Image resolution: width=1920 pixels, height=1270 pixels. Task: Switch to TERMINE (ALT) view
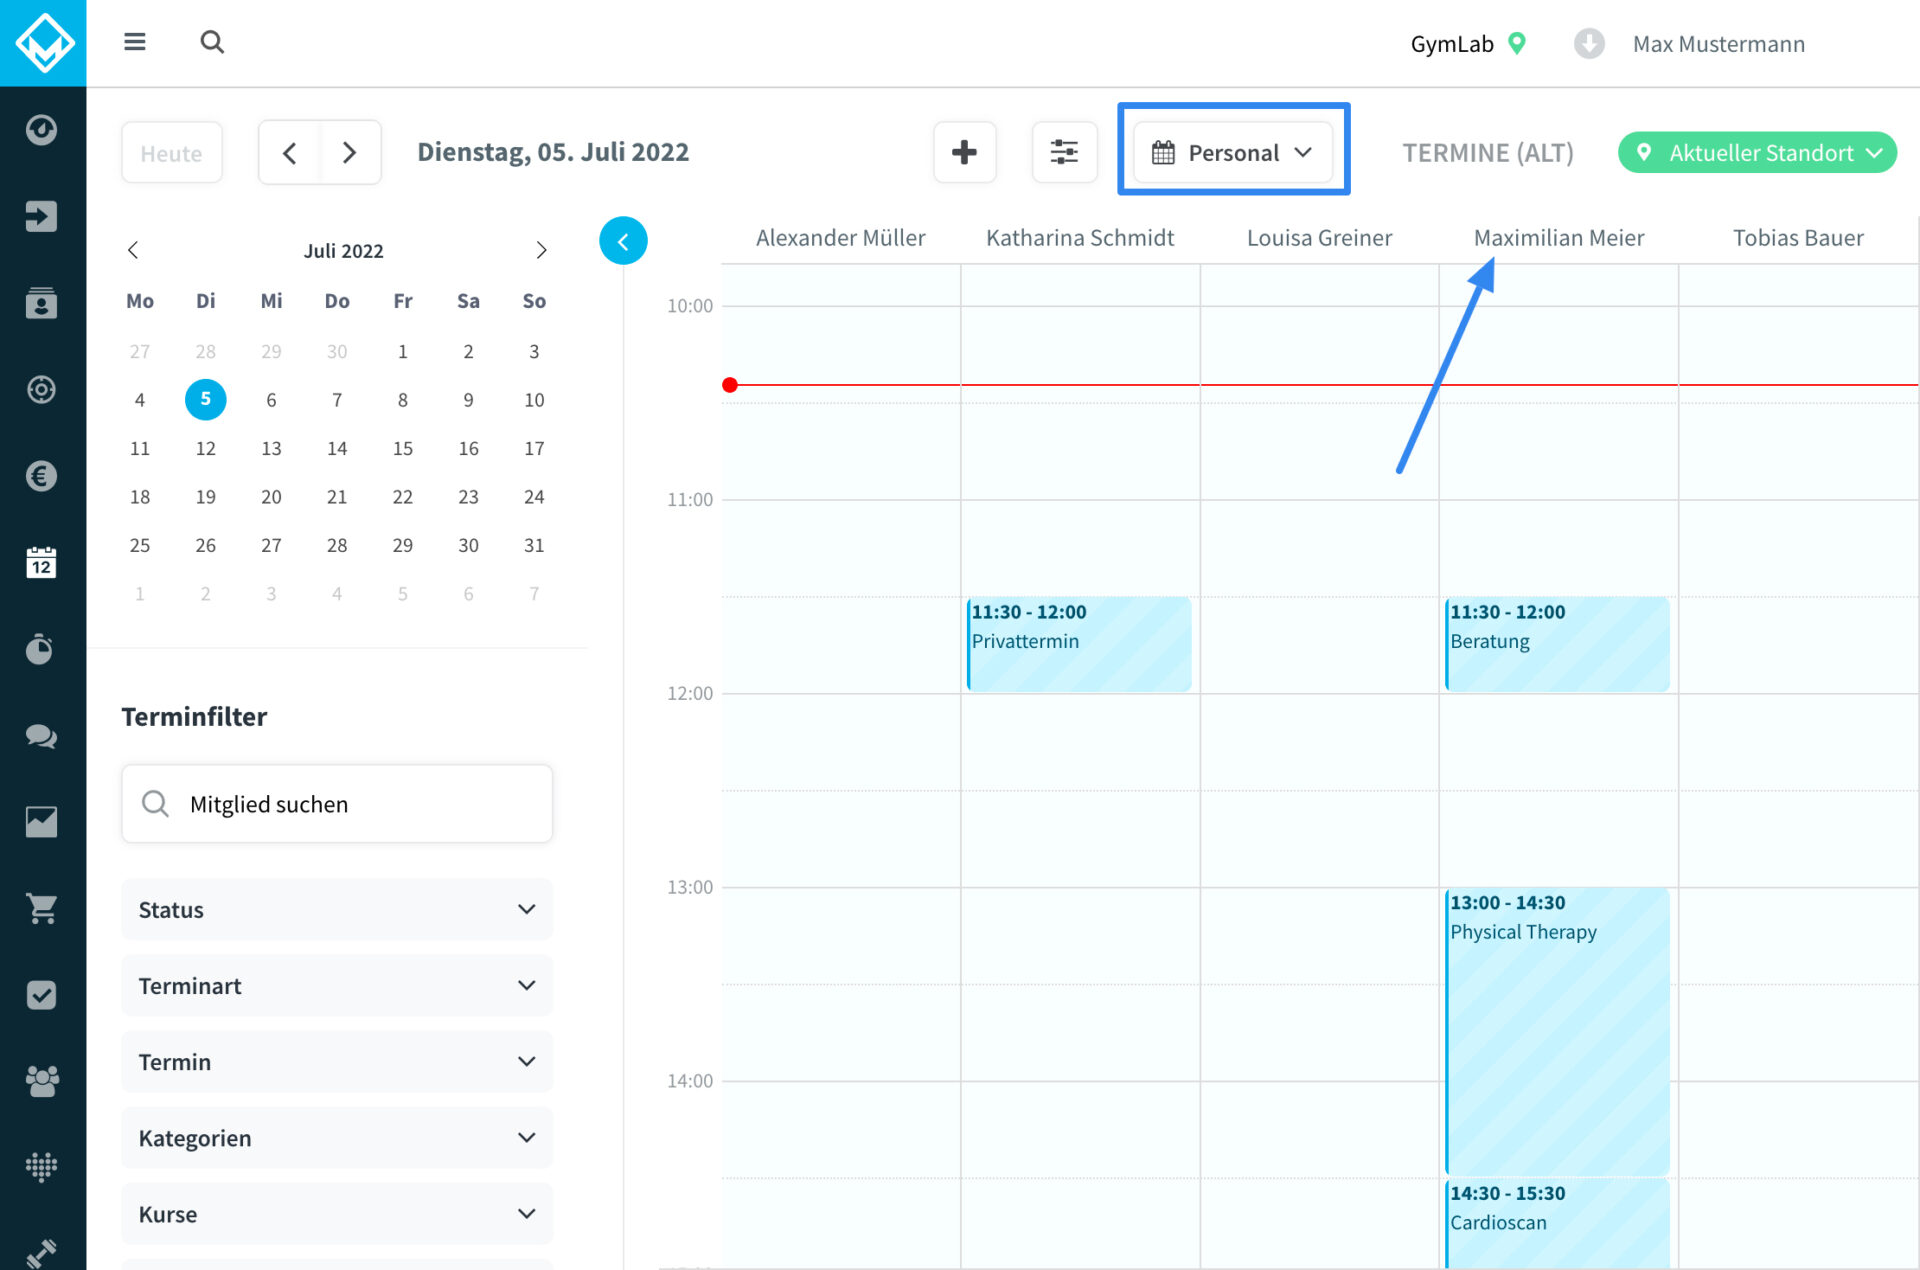[1487, 153]
